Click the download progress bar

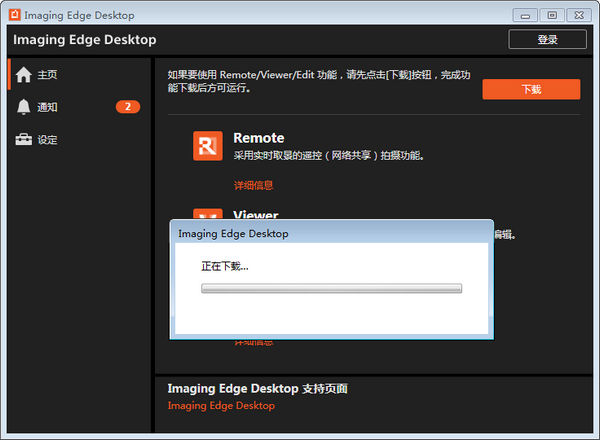pos(331,288)
